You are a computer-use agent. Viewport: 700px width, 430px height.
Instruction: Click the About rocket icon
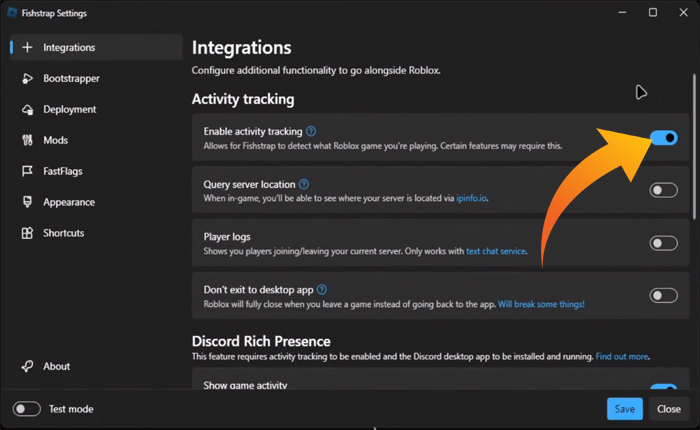pyautogui.click(x=27, y=366)
